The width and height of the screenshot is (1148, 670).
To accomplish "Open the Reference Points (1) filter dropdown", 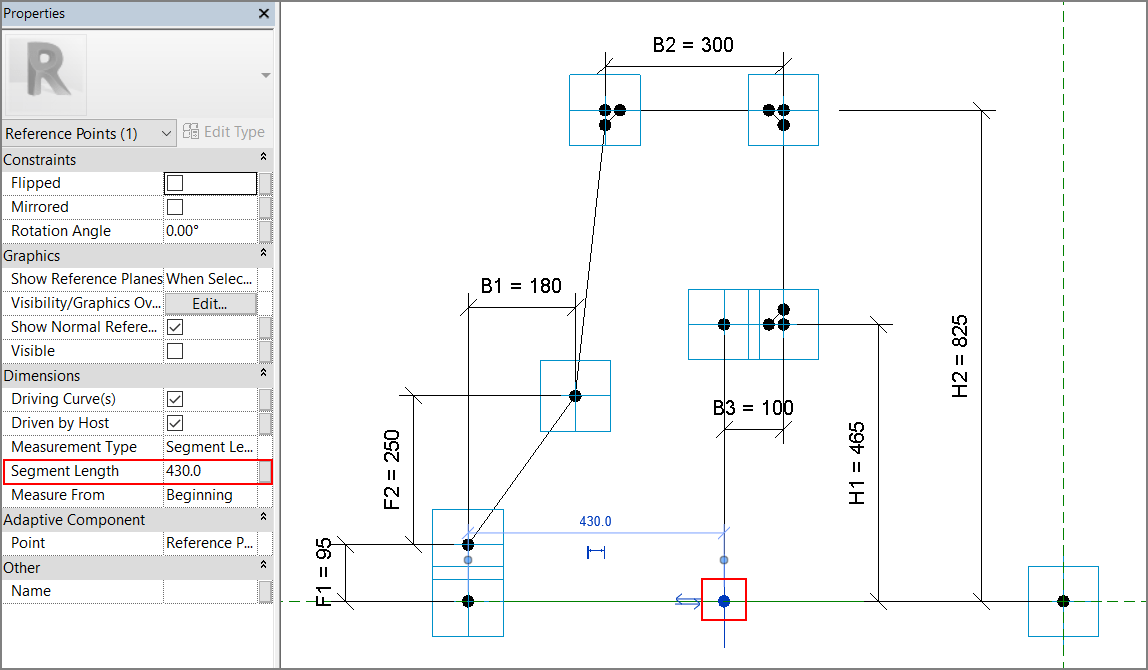I will pyautogui.click(x=89, y=133).
